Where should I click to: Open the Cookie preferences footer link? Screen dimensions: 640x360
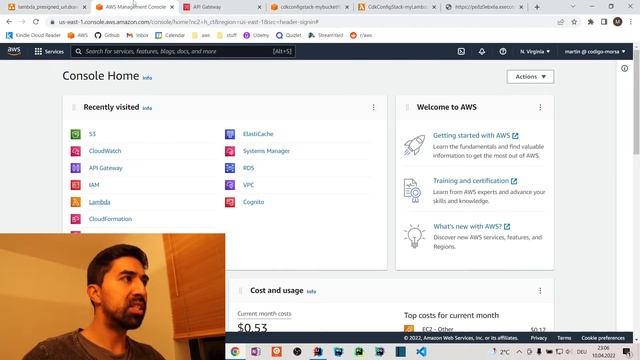(603, 338)
